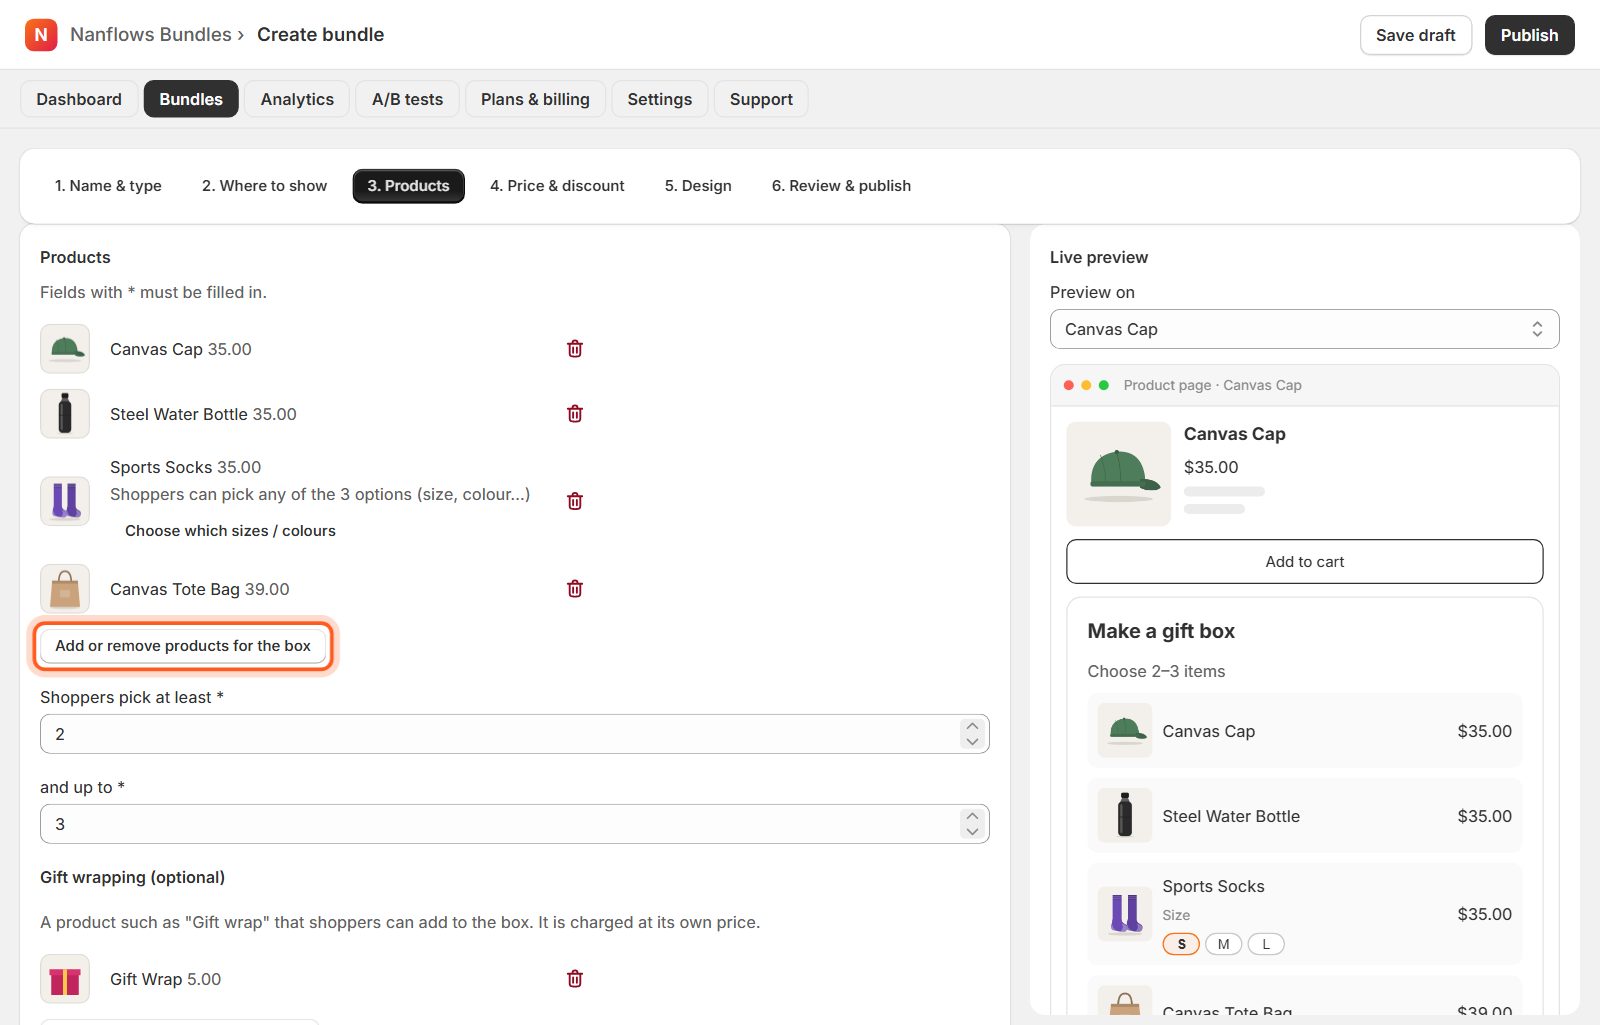Go to step 2. Where to show

[264, 186]
